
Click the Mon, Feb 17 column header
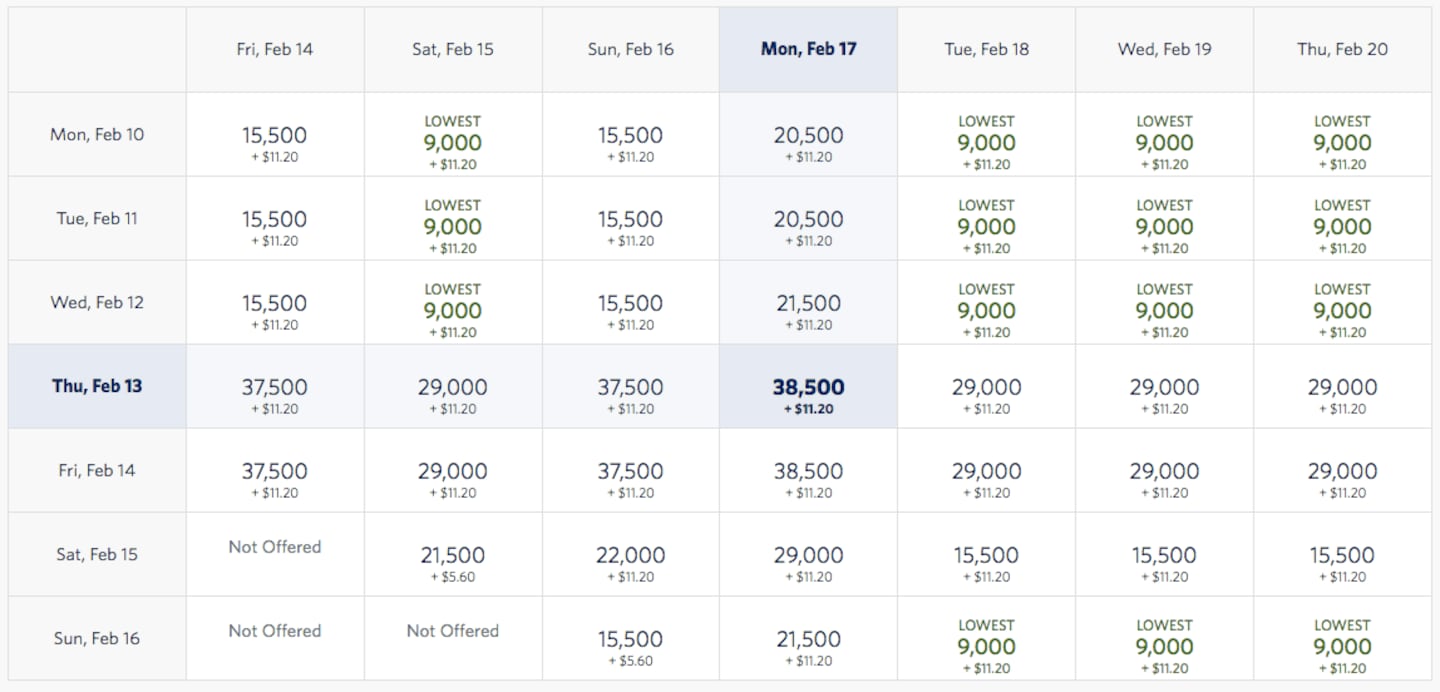808,49
